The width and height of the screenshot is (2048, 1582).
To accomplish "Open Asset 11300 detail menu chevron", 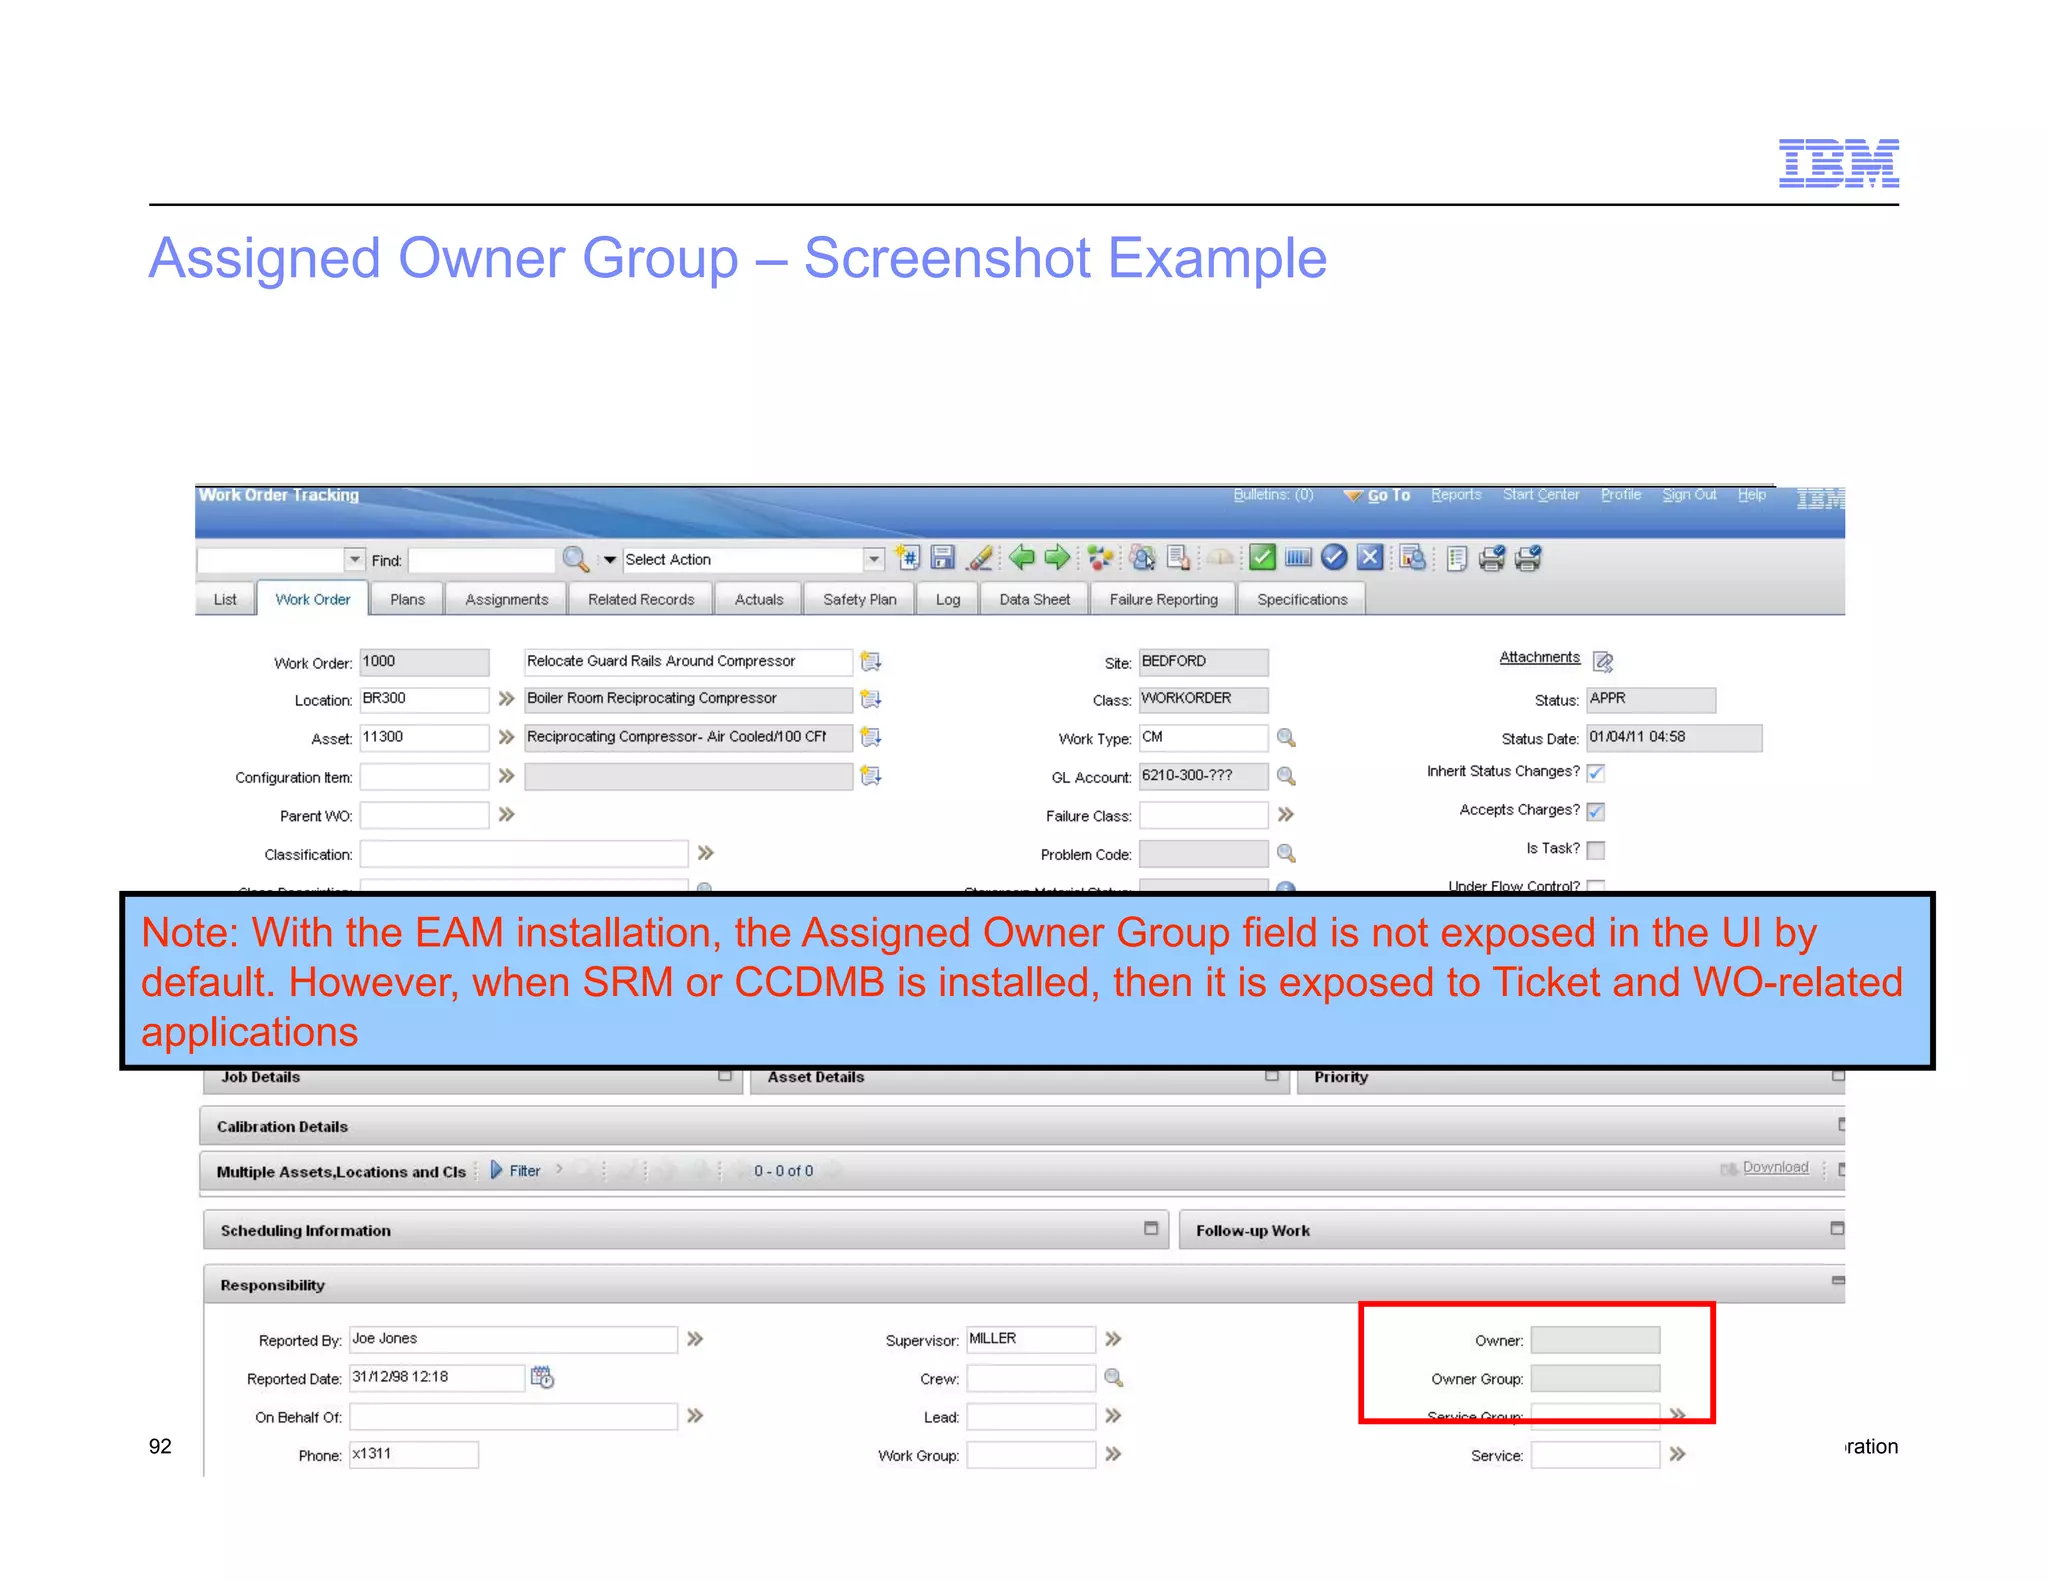I will 507,737.
